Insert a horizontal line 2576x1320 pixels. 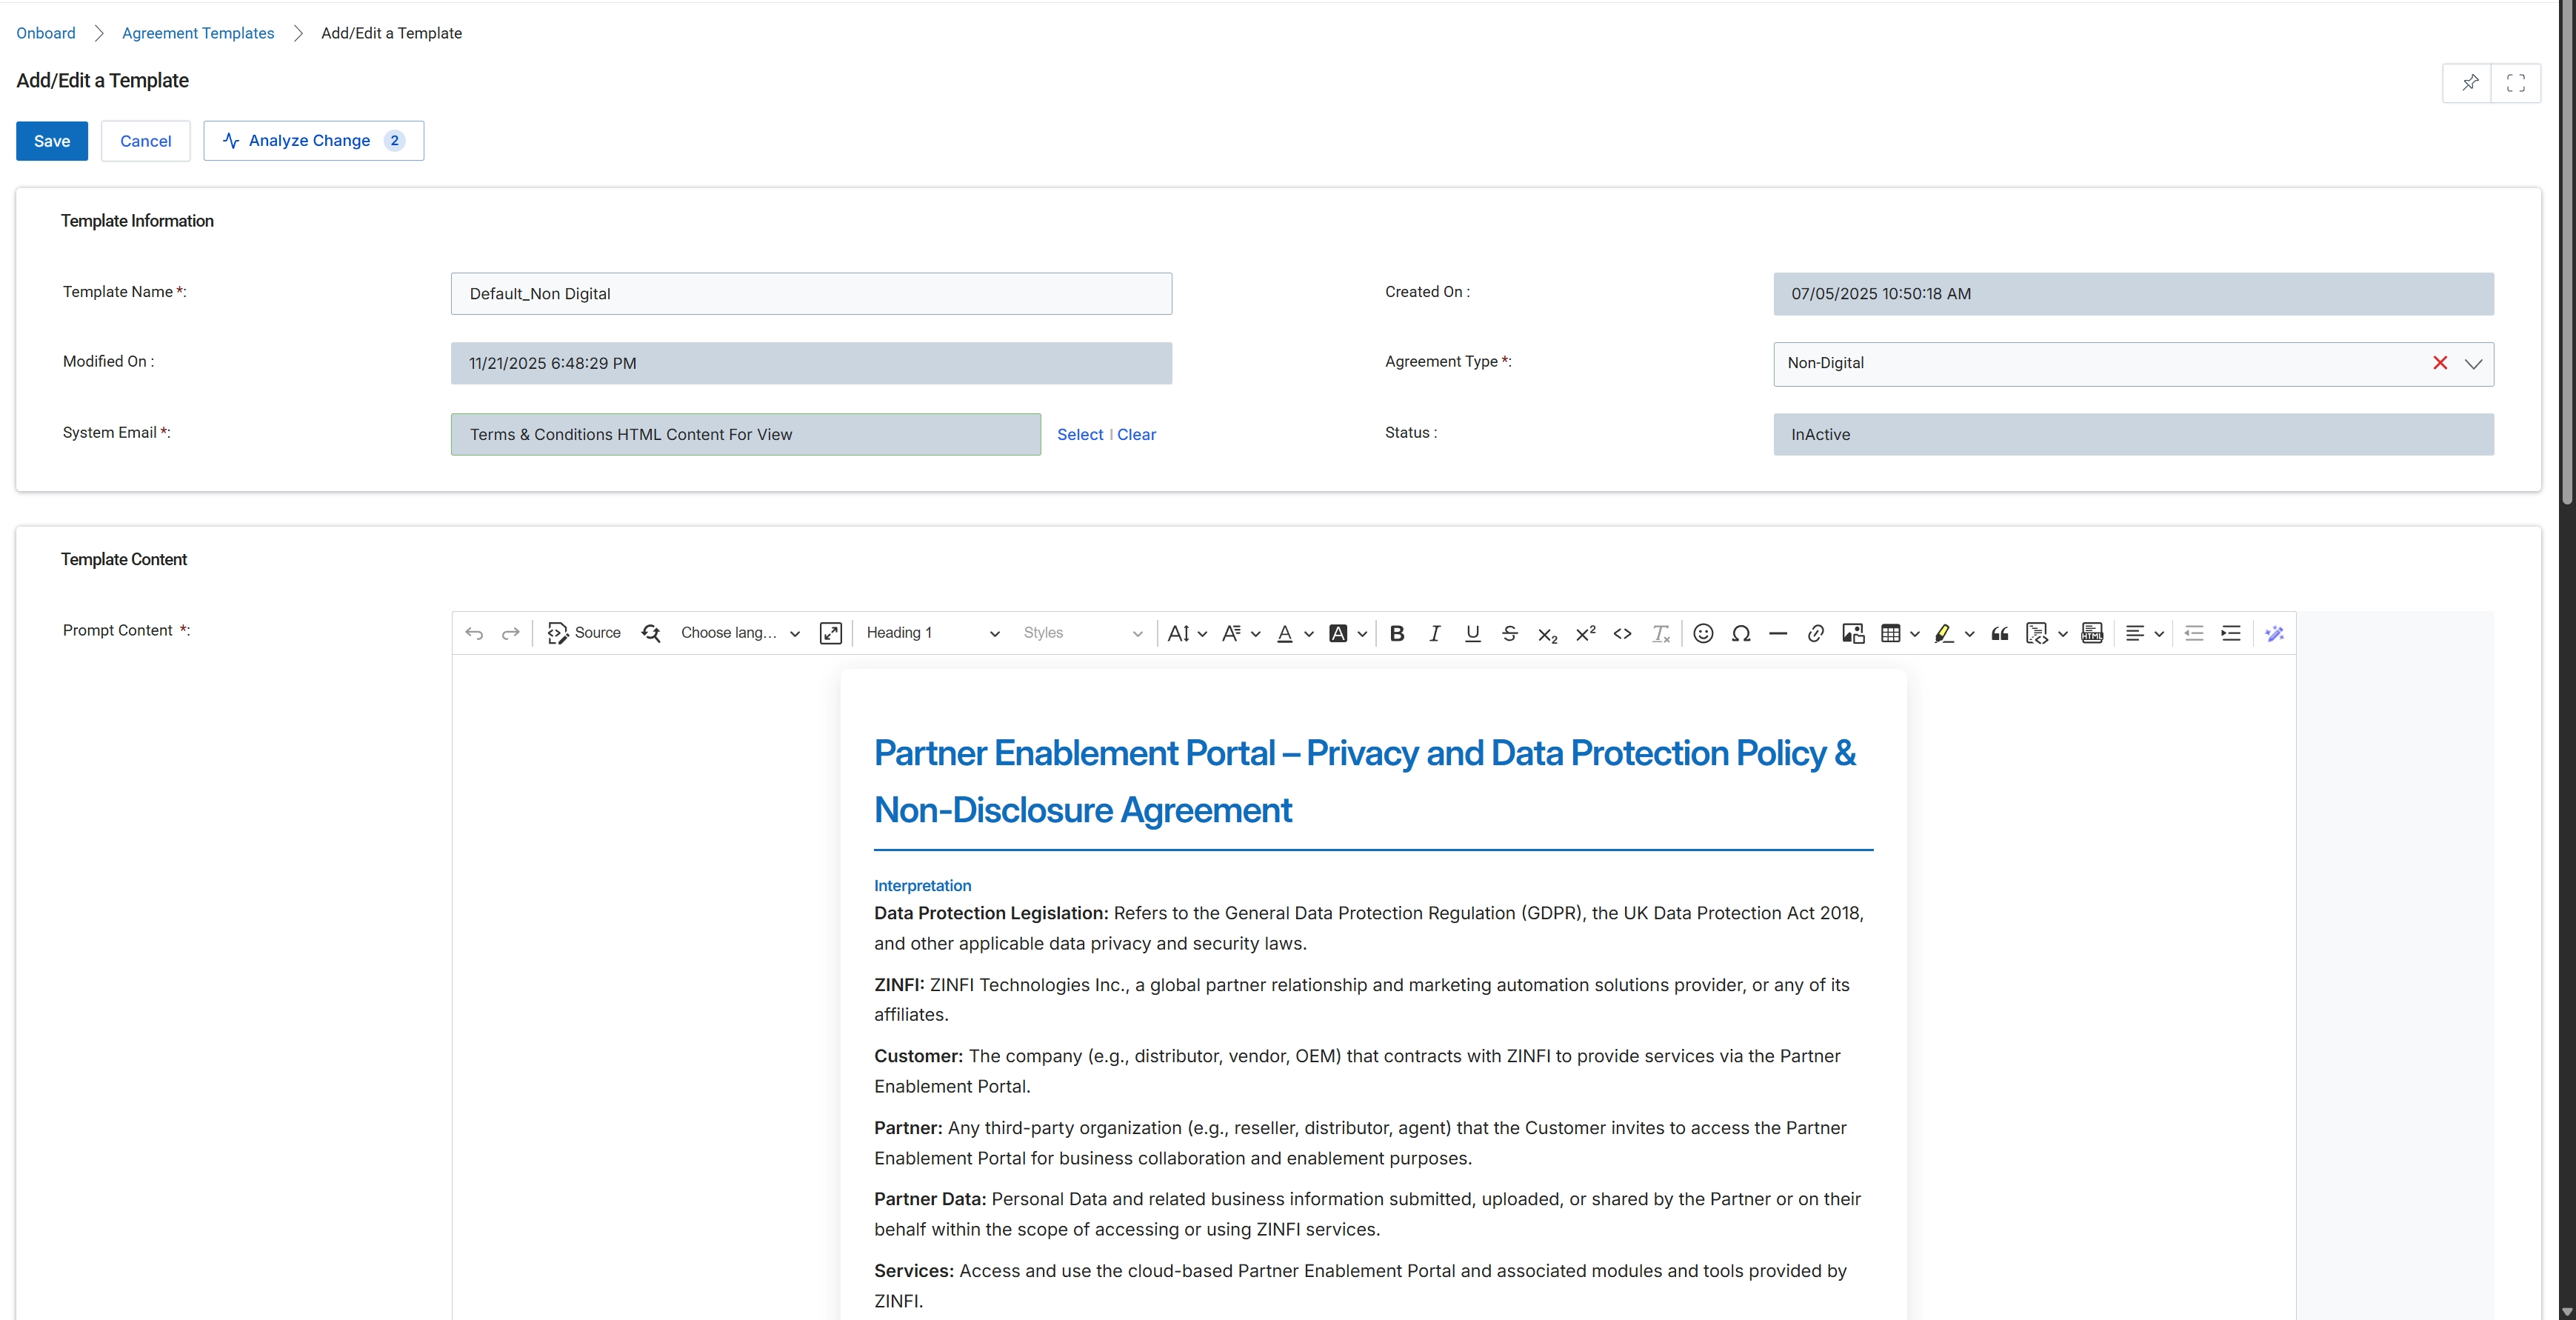click(x=1778, y=633)
